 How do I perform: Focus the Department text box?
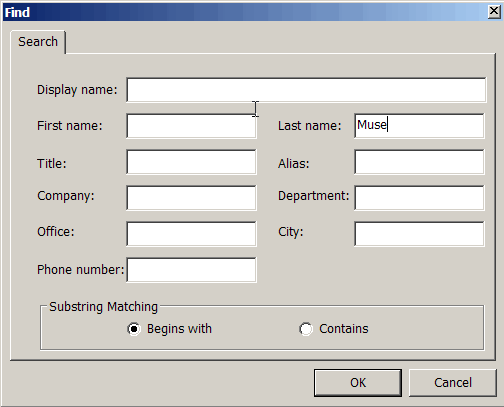[419, 198]
